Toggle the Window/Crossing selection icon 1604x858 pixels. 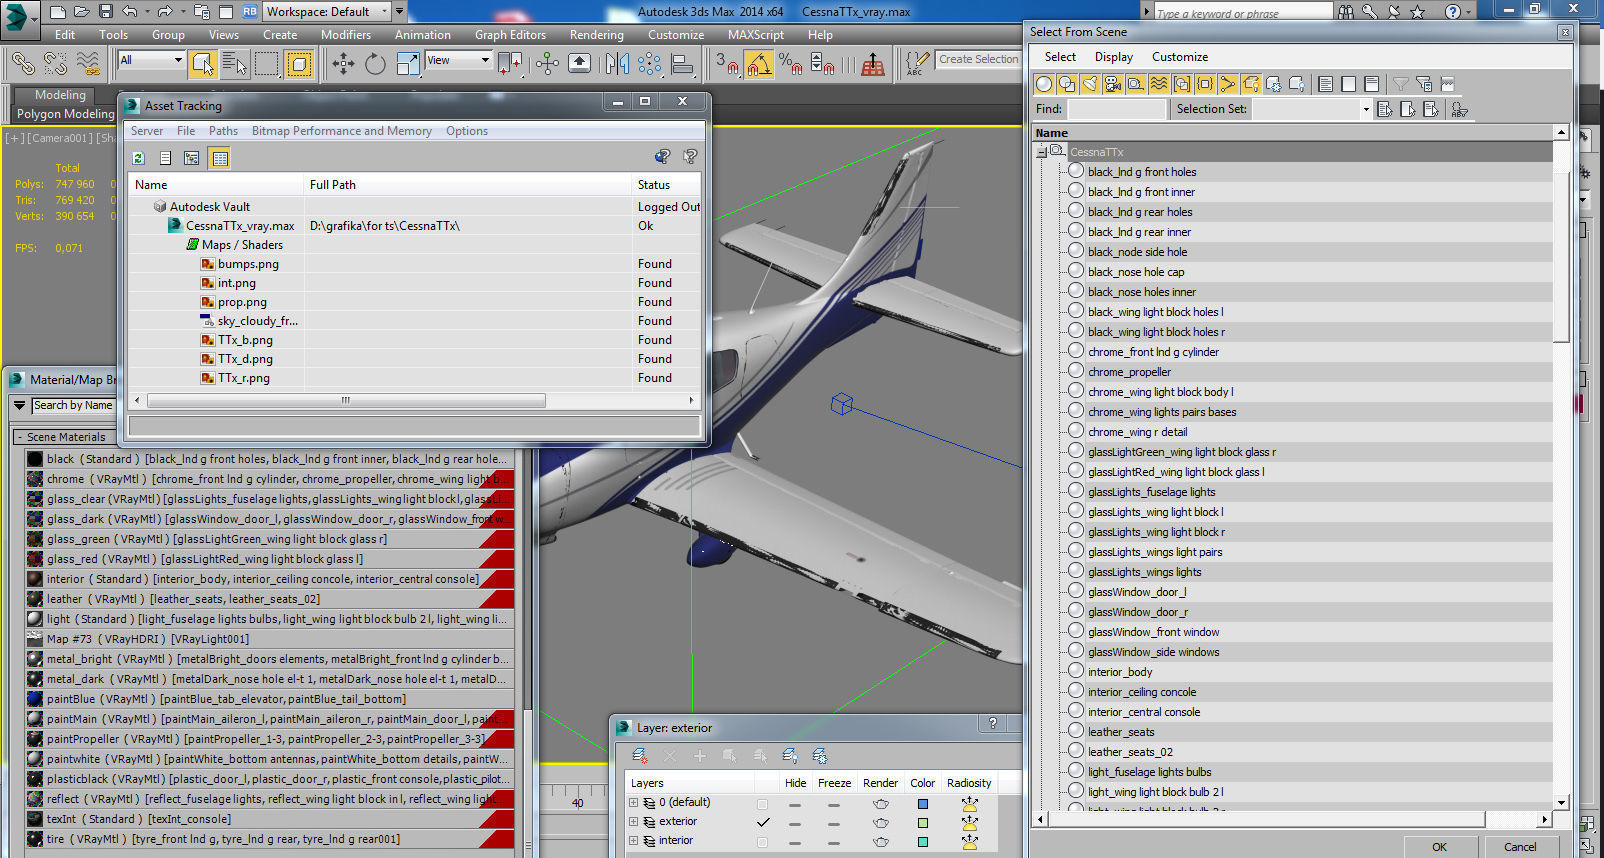[x=299, y=64]
